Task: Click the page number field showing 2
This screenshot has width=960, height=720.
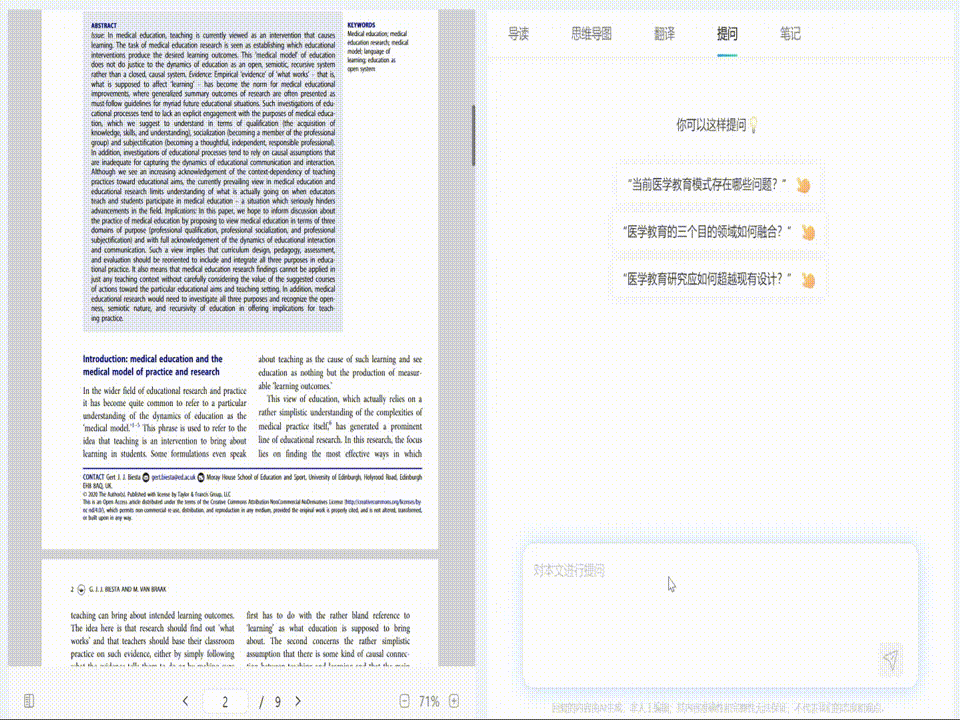Action: pos(225,702)
